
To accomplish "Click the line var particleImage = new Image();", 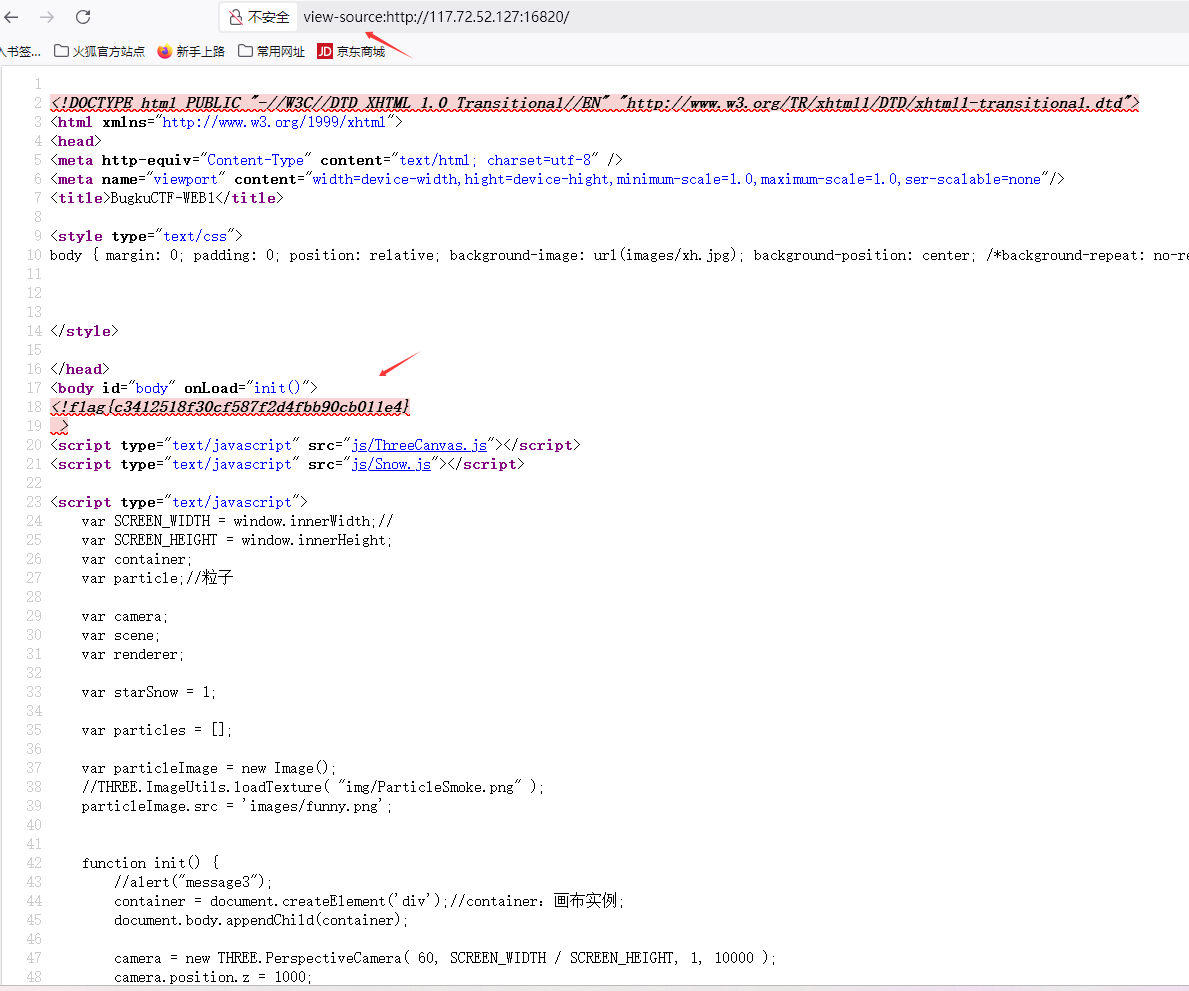I will (209, 768).
